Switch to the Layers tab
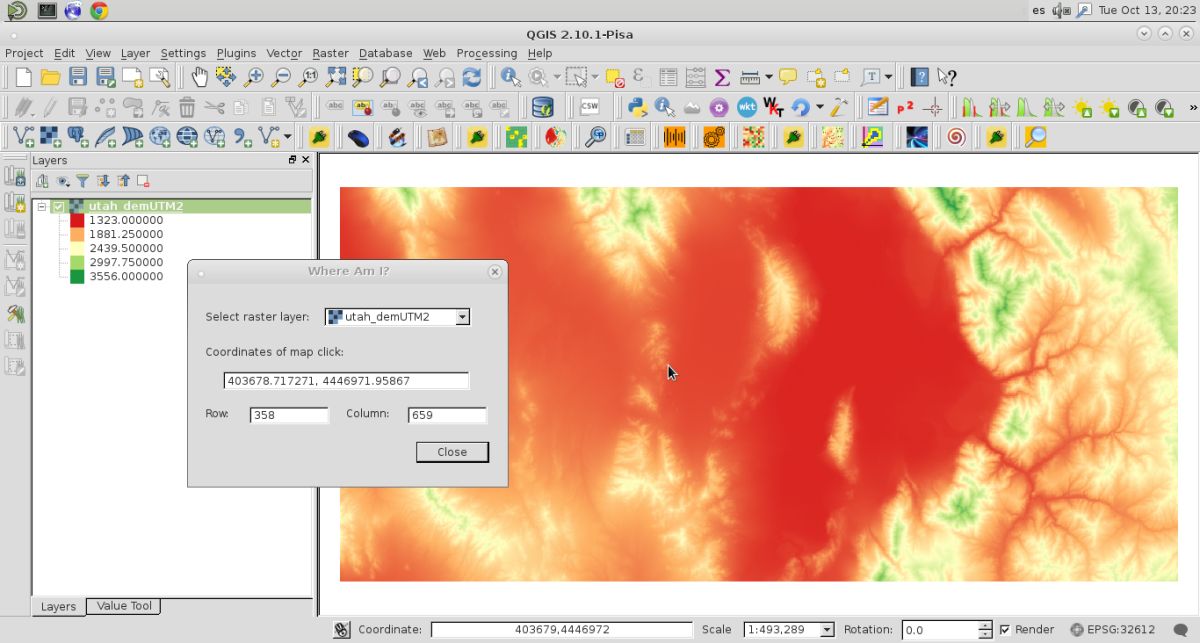The height and width of the screenshot is (643, 1200). 58,607
